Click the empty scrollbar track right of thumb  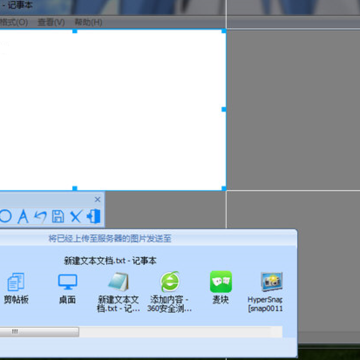coord(180,332)
